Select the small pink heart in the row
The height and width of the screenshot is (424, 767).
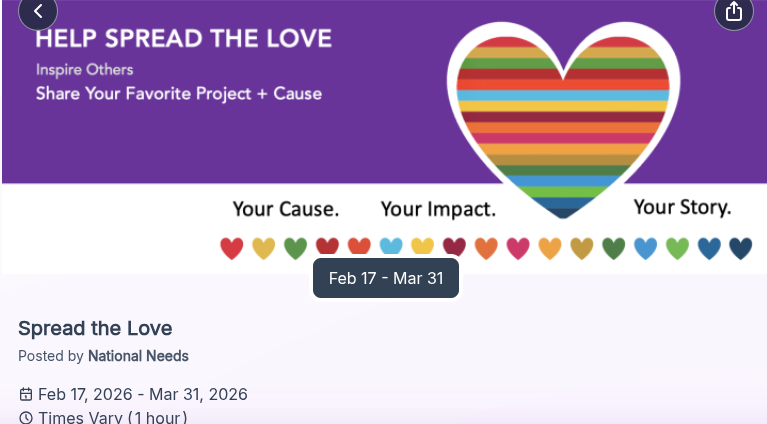(518, 248)
